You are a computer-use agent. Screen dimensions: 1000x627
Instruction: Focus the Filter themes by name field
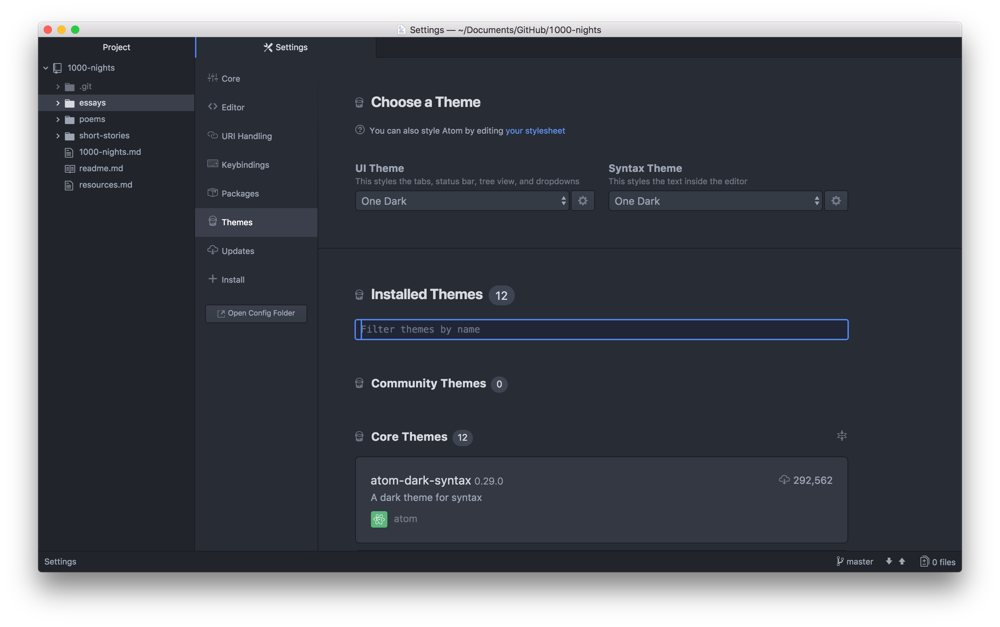(601, 329)
